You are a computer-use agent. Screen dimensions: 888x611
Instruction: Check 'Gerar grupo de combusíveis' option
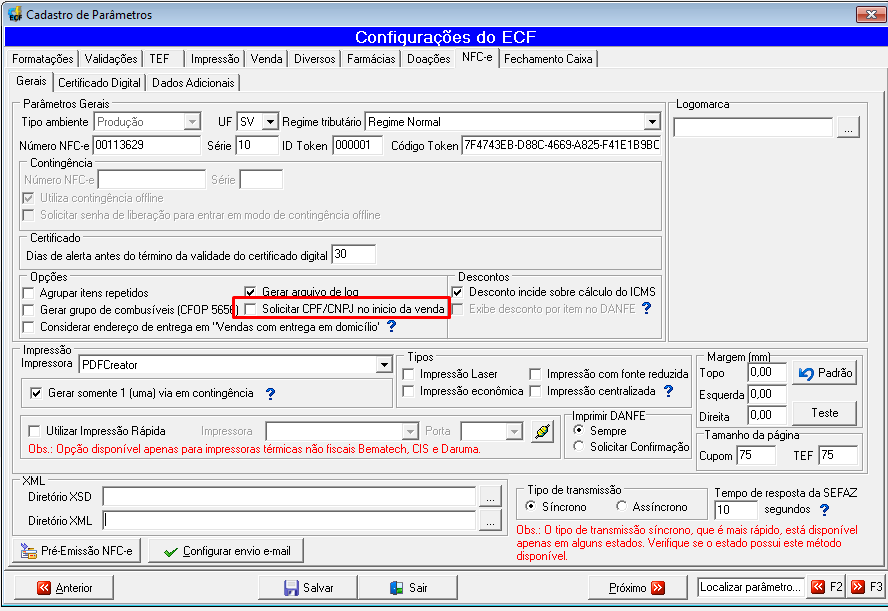28,310
